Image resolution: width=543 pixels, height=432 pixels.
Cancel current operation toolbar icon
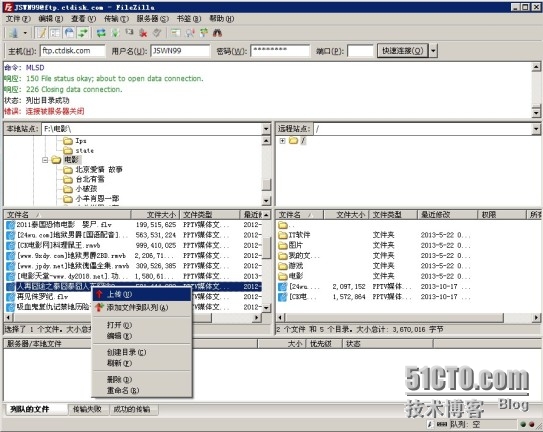(129, 33)
